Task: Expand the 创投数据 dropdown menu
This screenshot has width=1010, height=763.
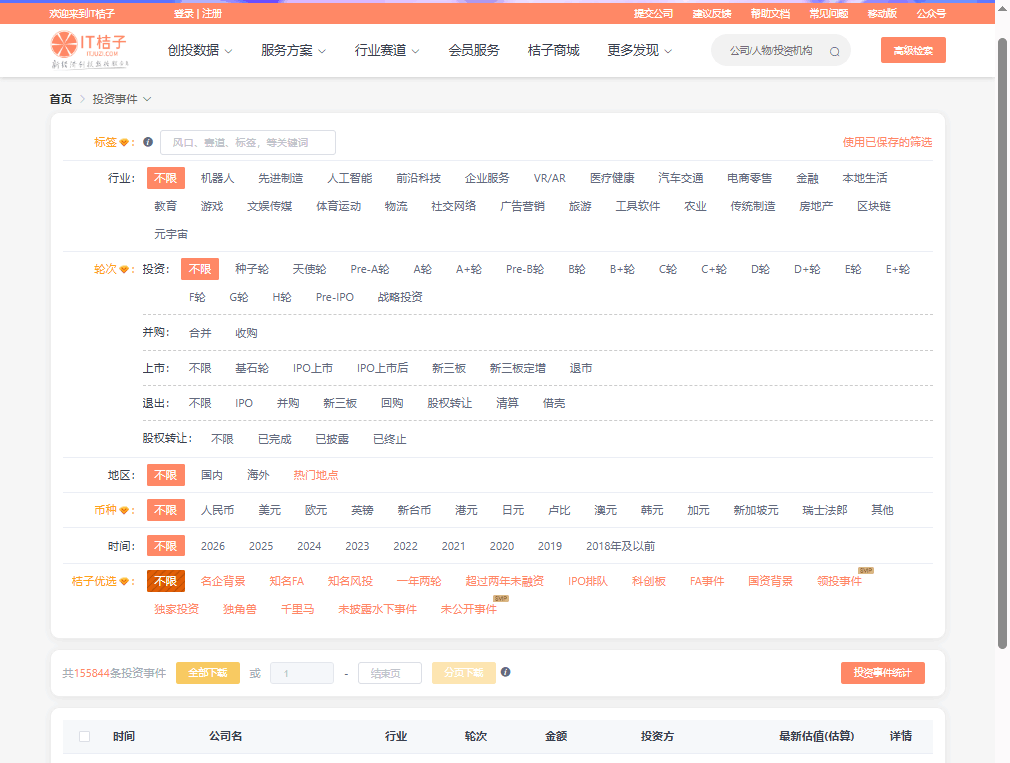Action: click(x=200, y=50)
